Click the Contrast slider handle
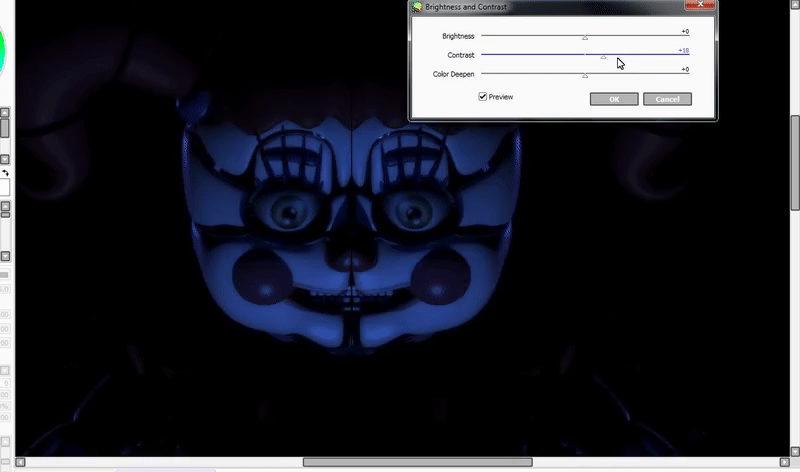 tap(604, 57)
